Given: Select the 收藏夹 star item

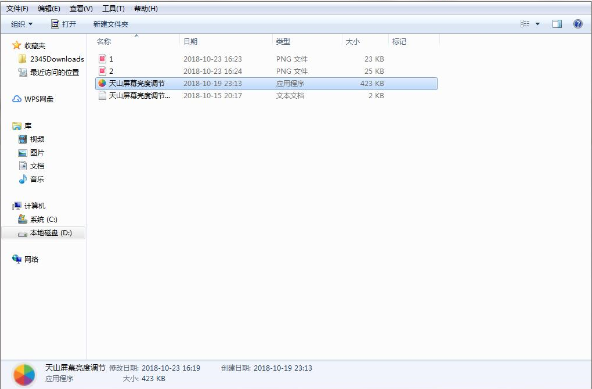Looking at the screenshot, I should pos(29,46).
